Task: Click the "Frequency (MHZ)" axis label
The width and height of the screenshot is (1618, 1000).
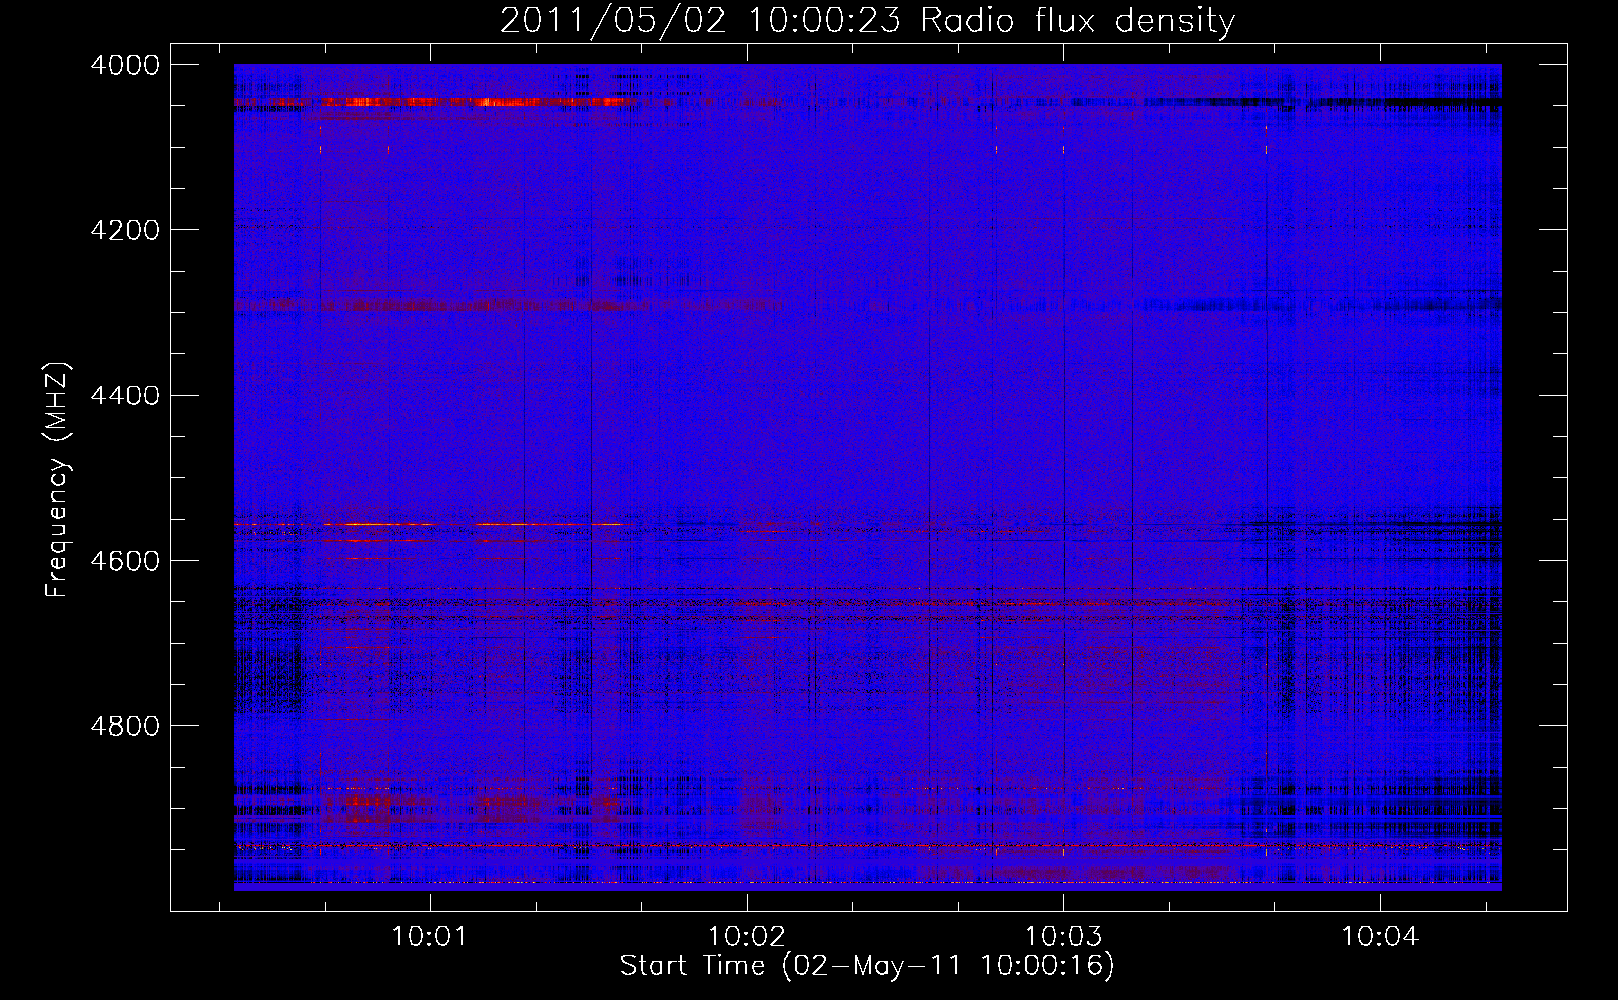Action: click(58, 480)
